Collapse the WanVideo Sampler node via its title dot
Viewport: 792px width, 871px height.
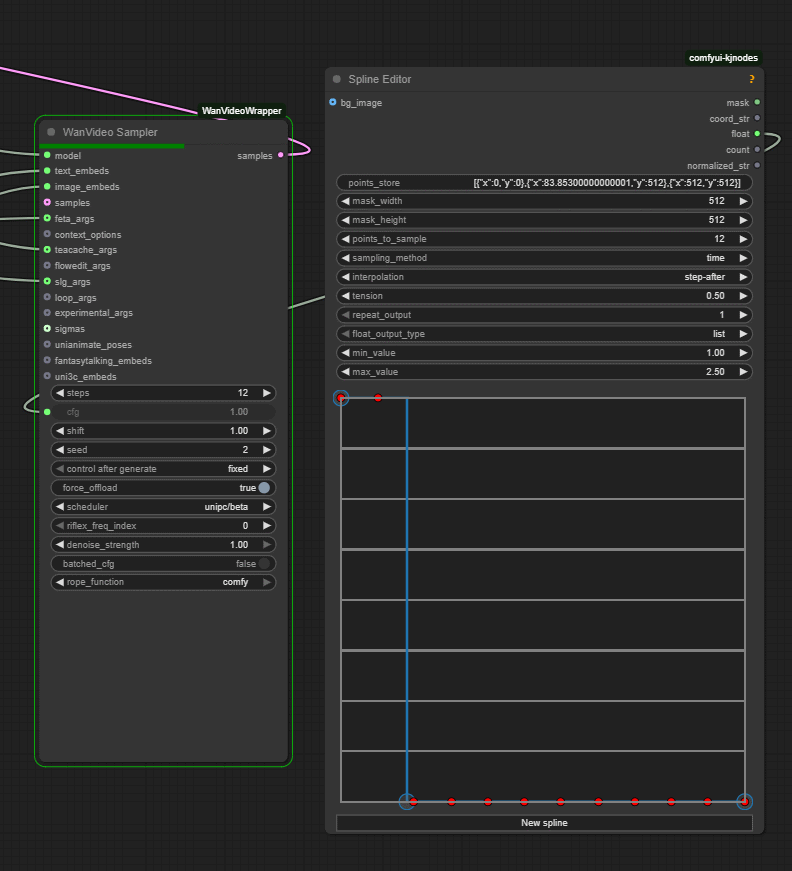[x=51, y=132]
